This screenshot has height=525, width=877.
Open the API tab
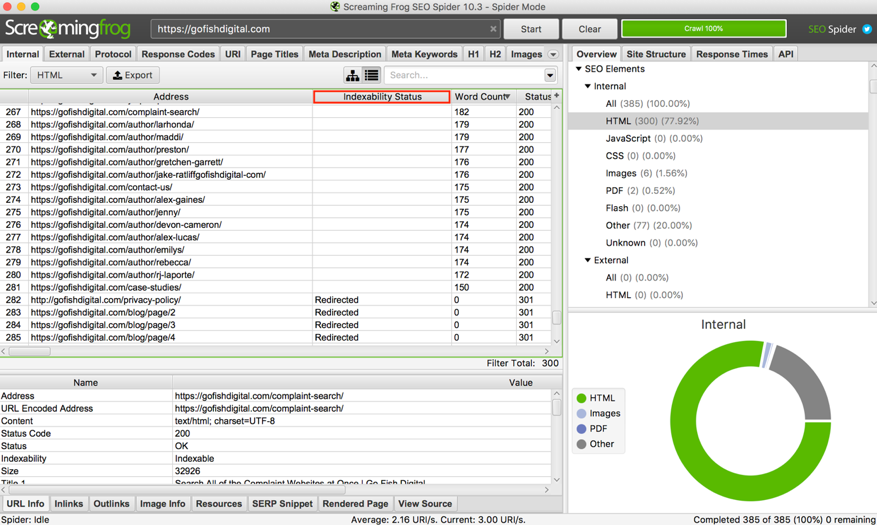pos(785,54)
